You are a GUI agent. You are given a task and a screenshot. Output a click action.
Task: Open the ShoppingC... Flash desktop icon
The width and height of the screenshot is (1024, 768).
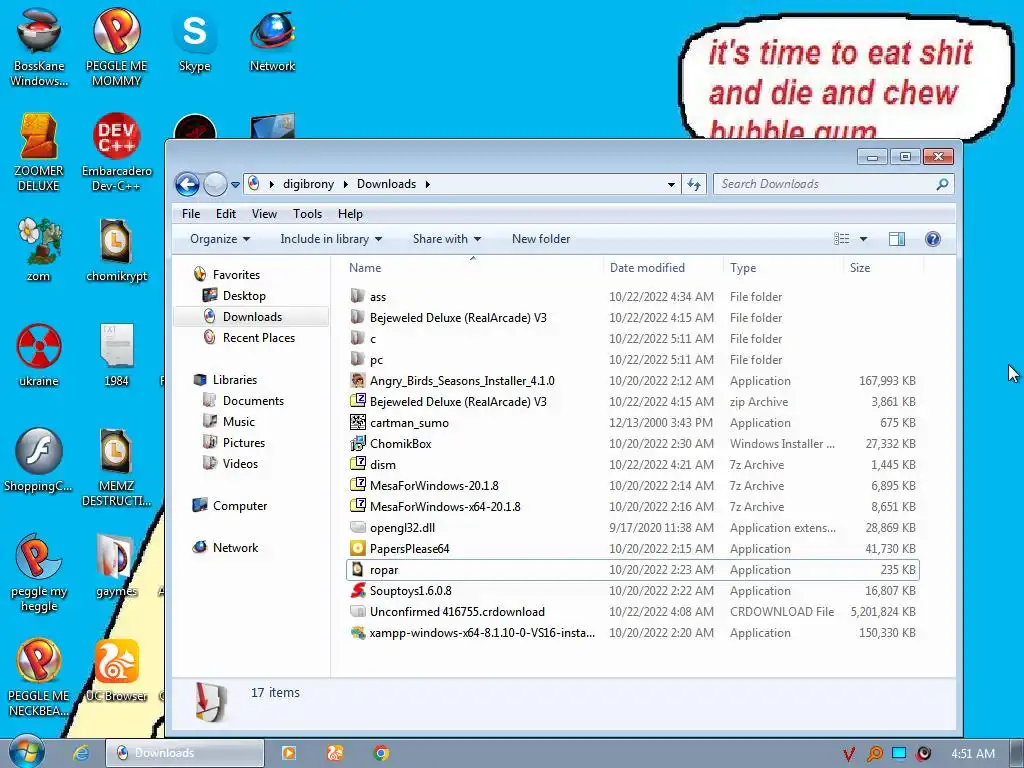point(39,460)
